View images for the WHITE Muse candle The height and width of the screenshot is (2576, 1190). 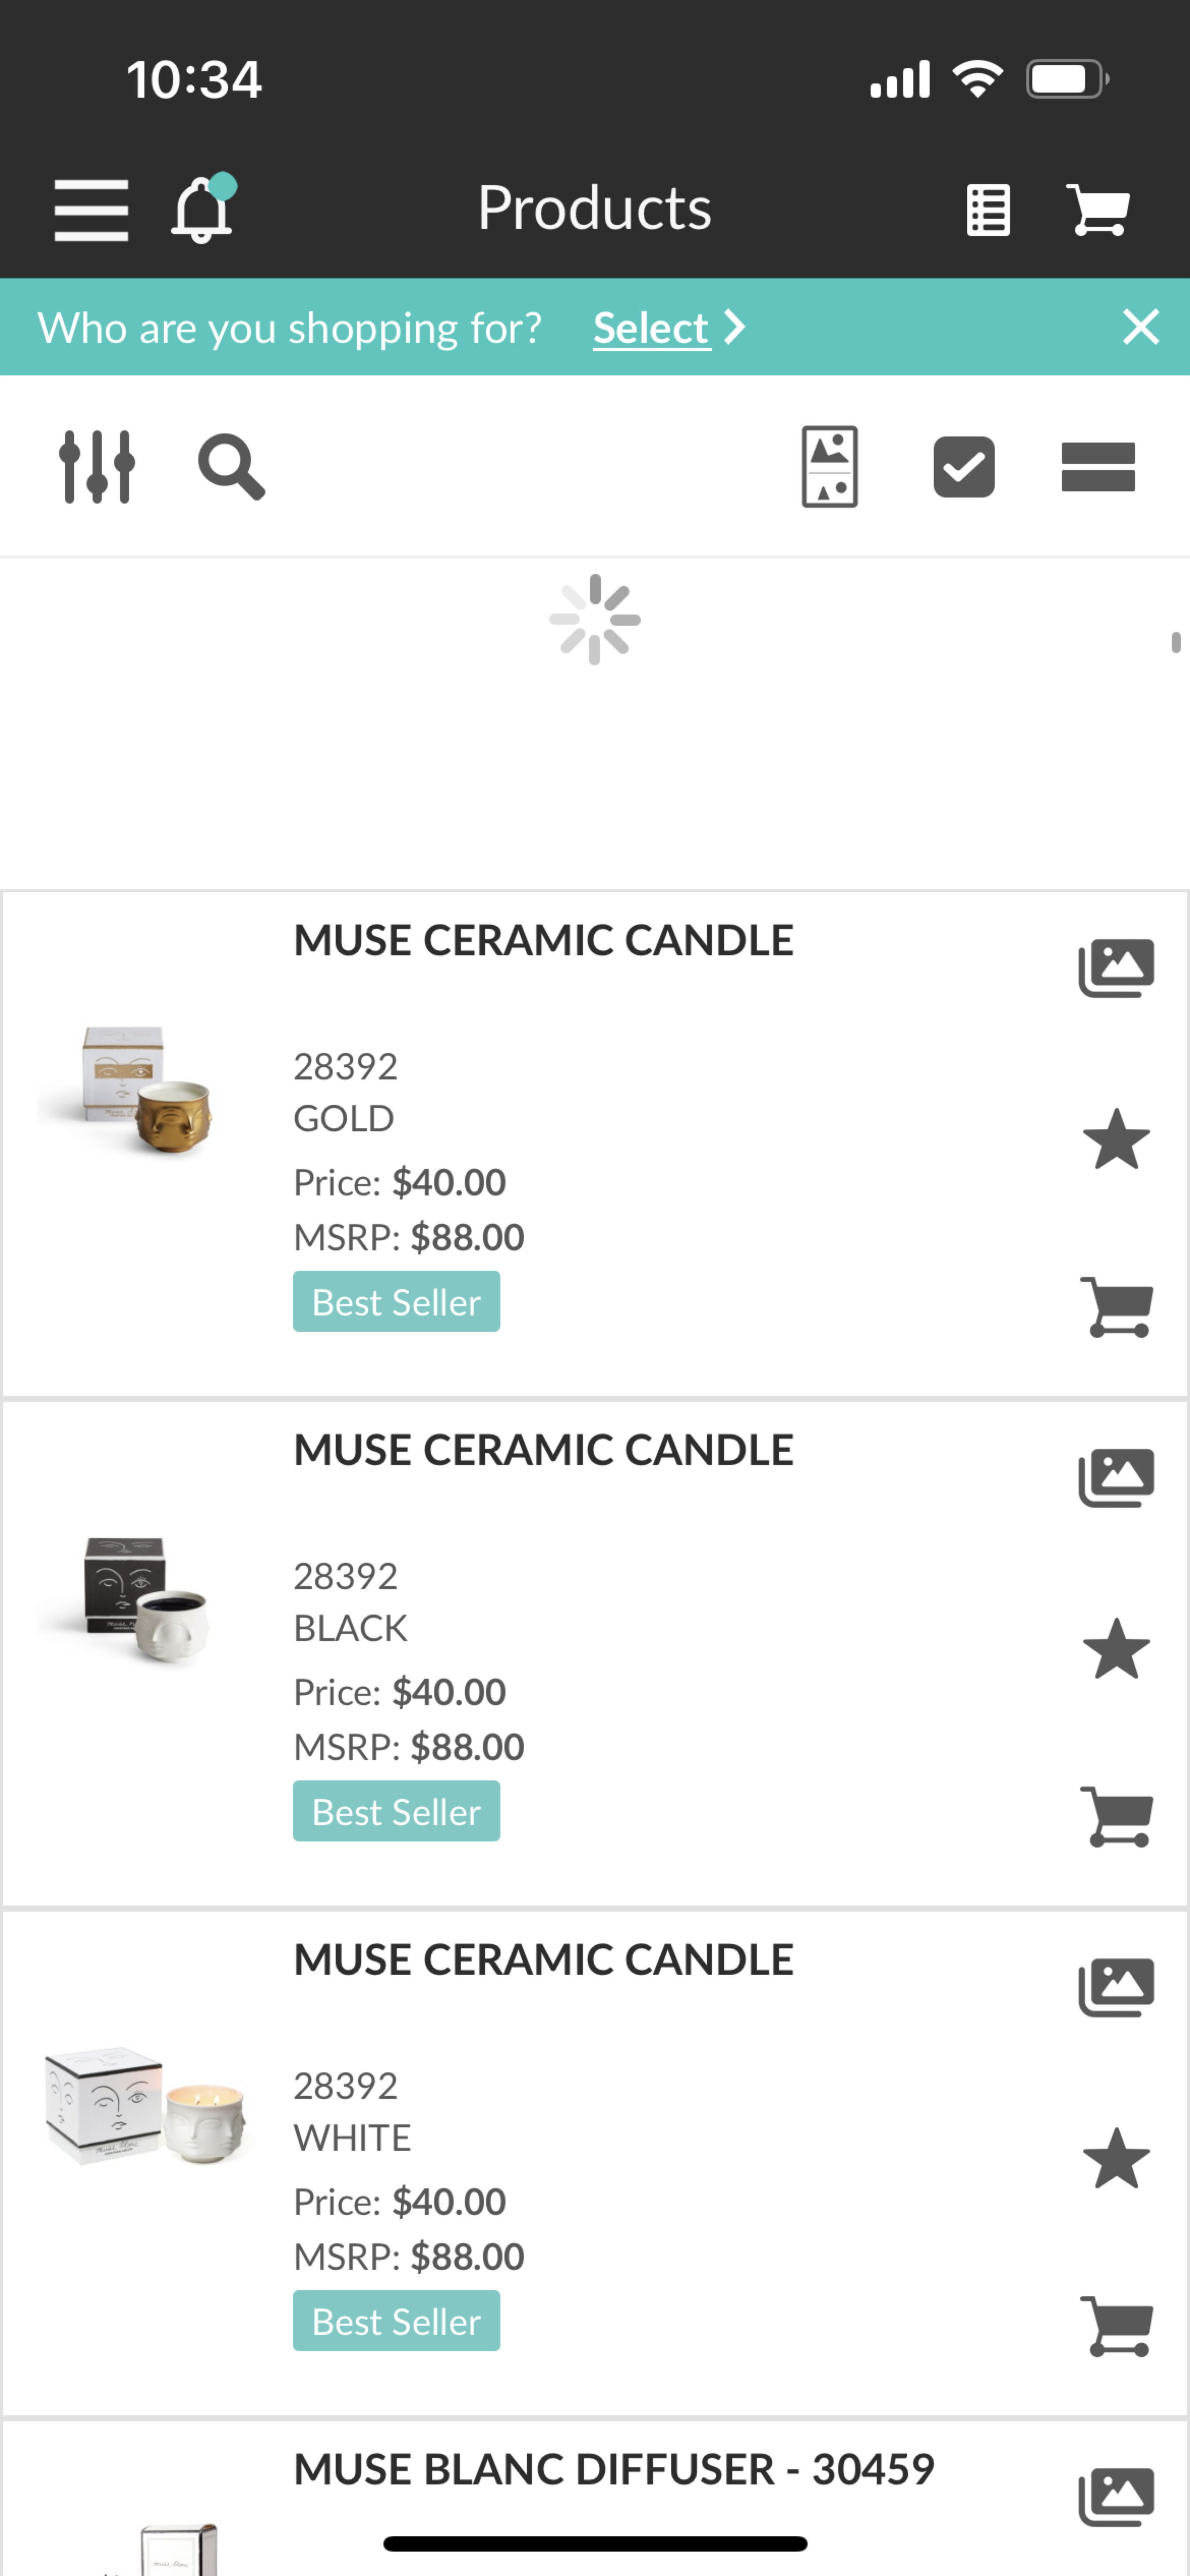pyautogui.click(x=1116, y=1987)
